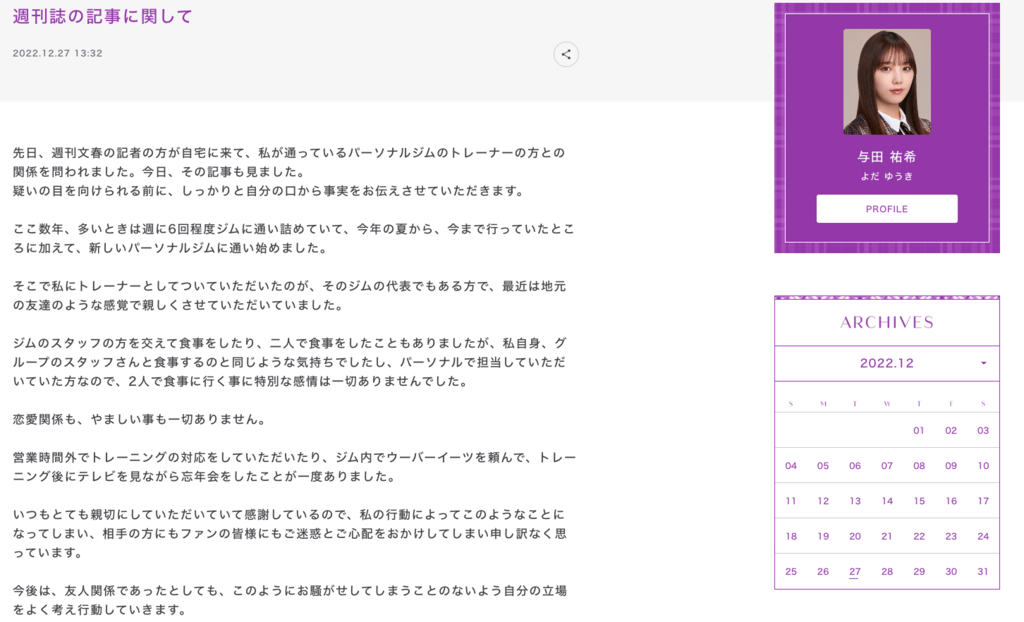The image size is (1024, 622).
Task: Select date 13 in the archive calendar
Action: [855, 501]
